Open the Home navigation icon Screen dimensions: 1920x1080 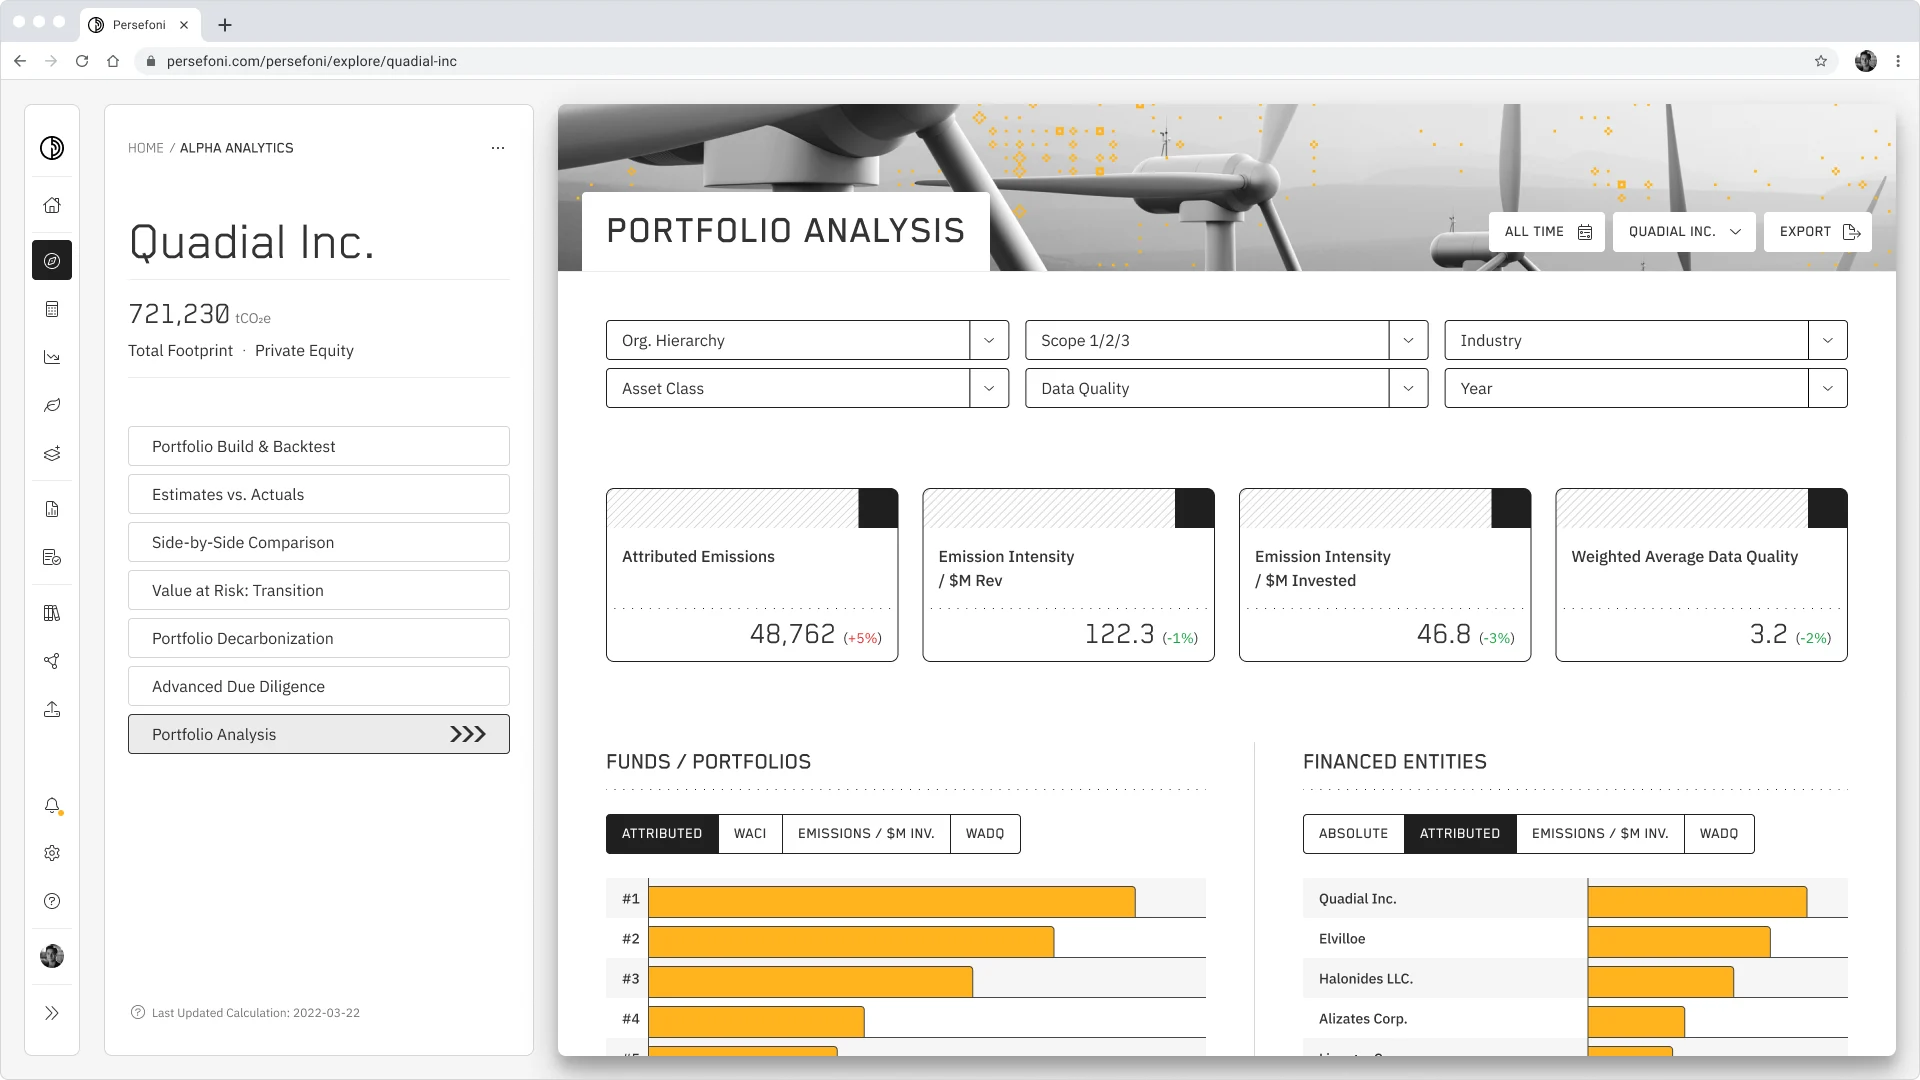tap(53, 206)
